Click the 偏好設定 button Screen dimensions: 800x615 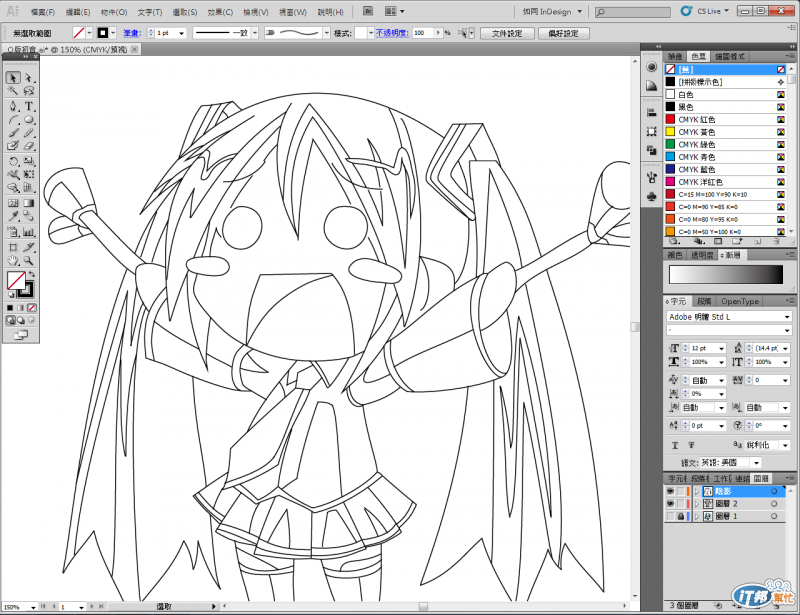[x=563, y=33]
